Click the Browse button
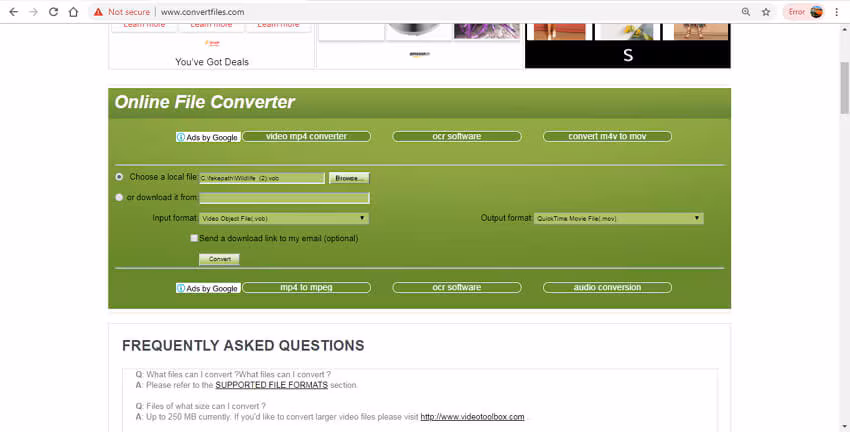The width and height of the screenshot is (850, 432). (349, 178)
